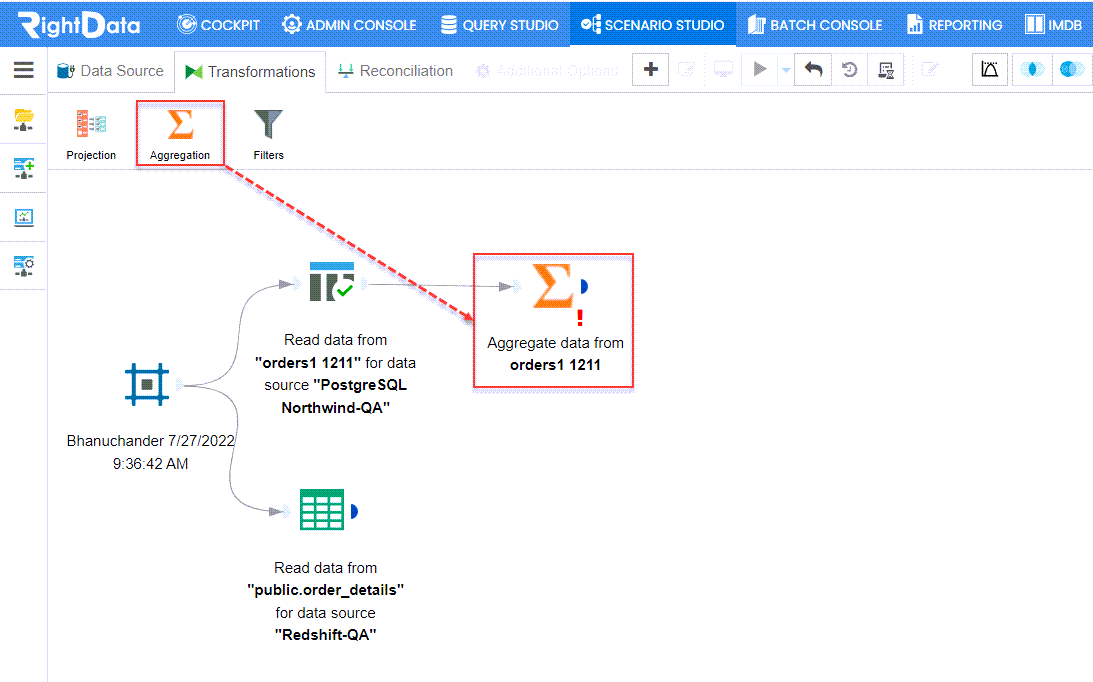This screenshot has width=1093, height=682.
Task: Click the chart monitor sidebar icon
Action: tap(24, 218)
